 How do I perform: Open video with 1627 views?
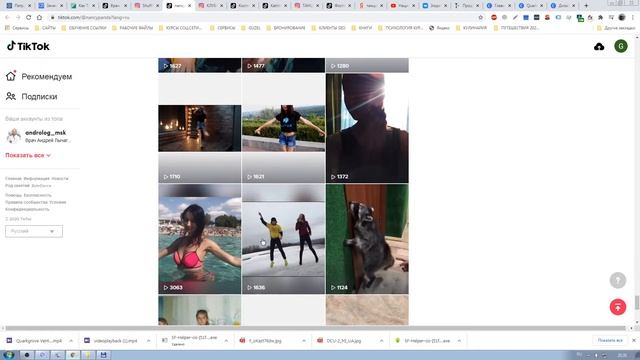[200, 65]
